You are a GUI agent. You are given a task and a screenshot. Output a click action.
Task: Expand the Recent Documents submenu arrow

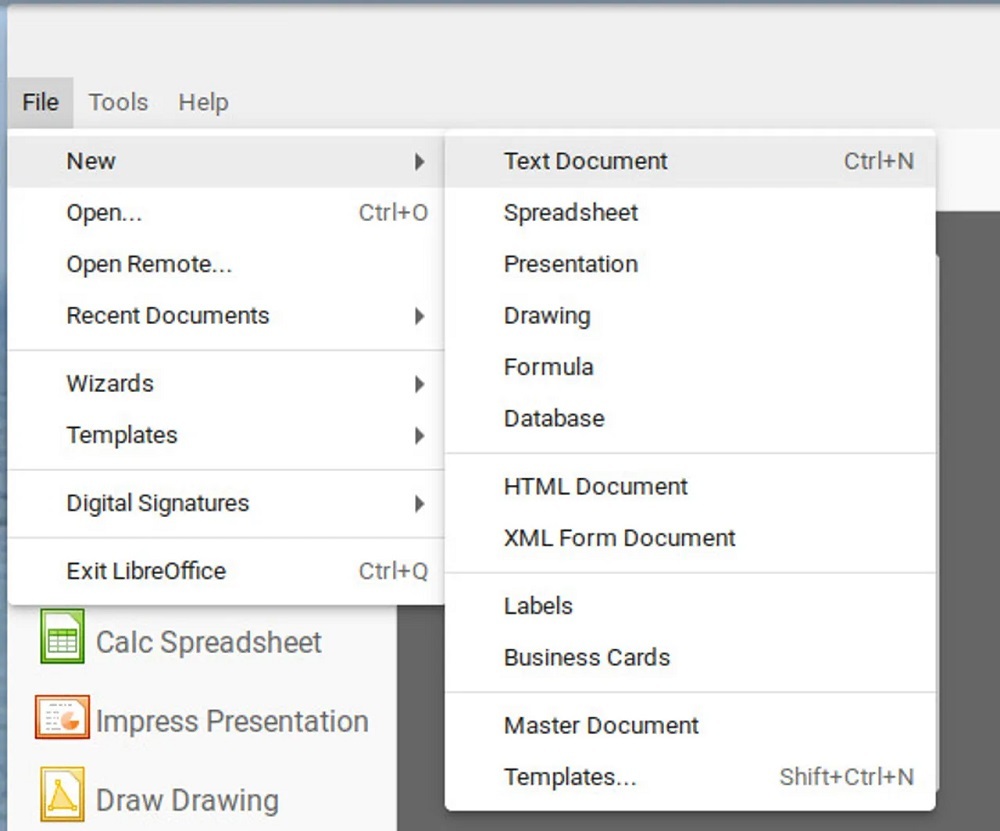[420, 316]
